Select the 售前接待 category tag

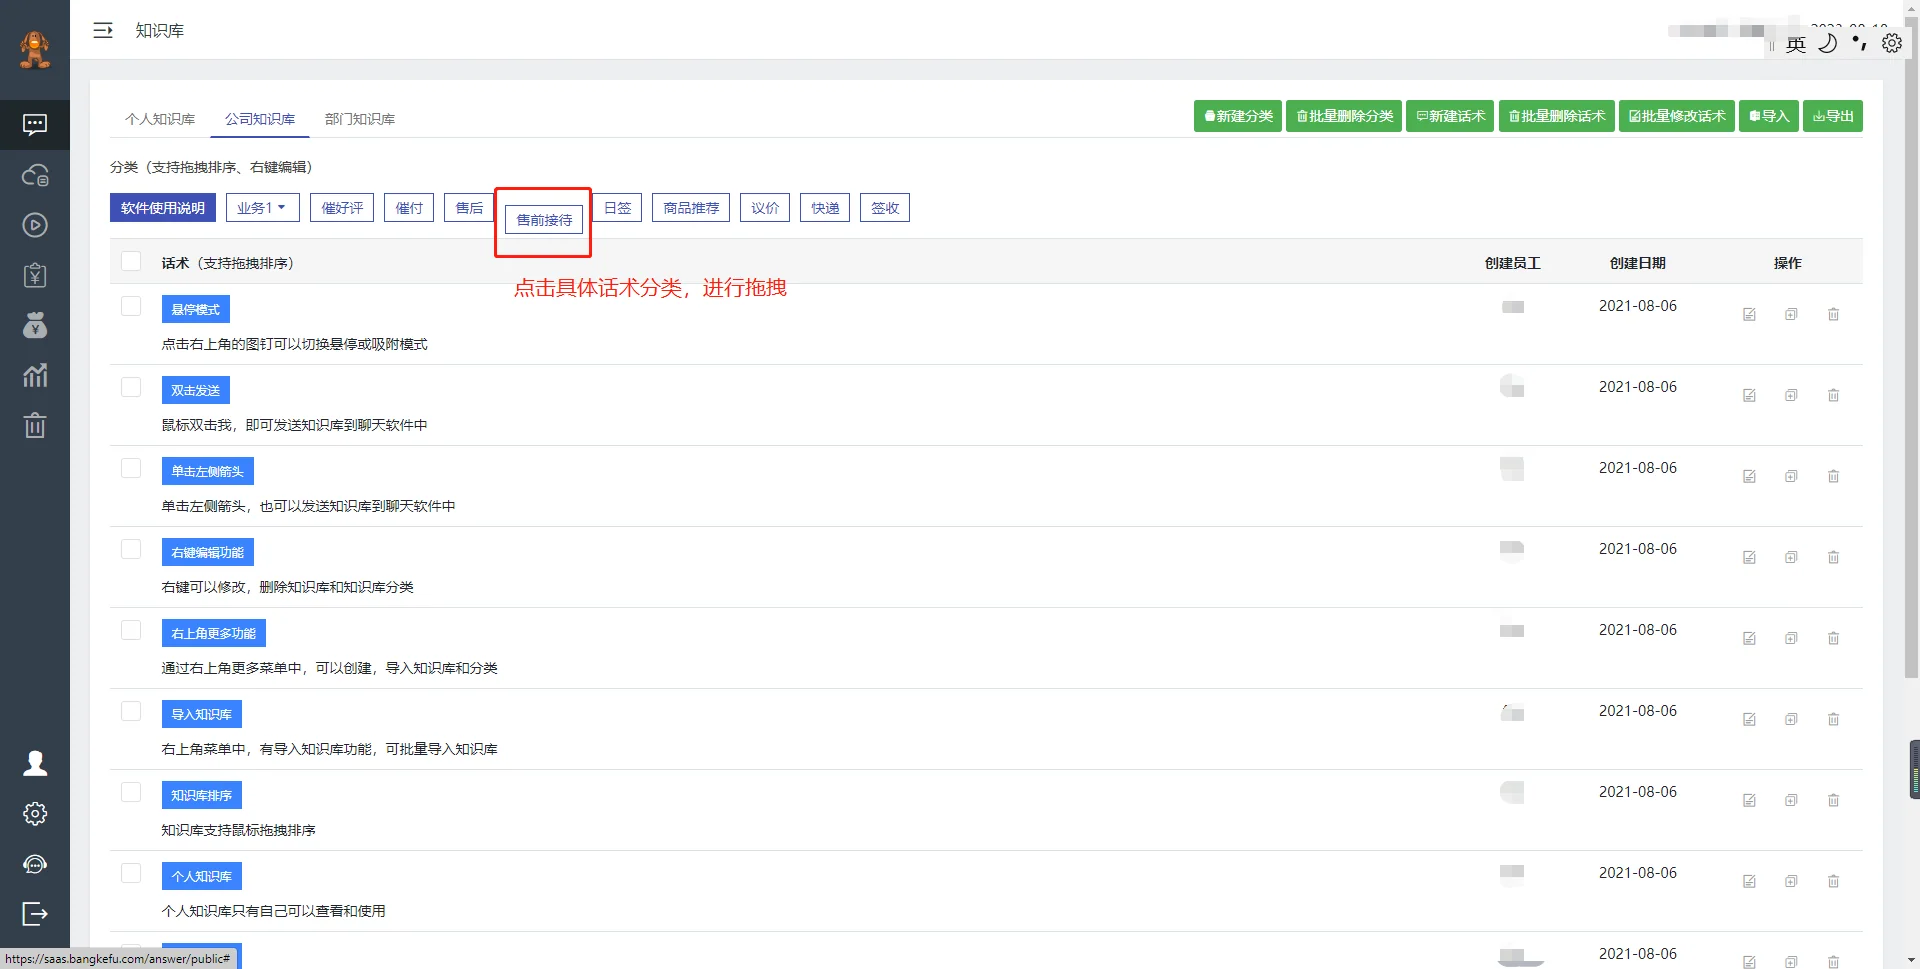click(x=544, y=220)
